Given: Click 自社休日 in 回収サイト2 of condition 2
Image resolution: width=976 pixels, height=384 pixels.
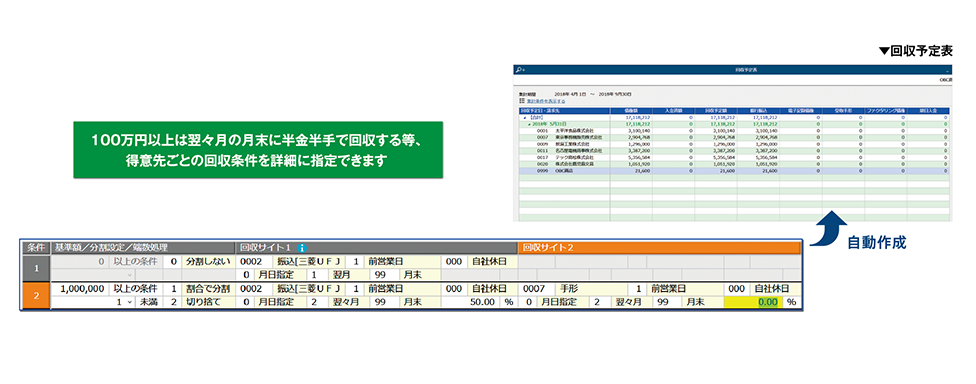Looking at the screenshot, I should tap(775, 289).
